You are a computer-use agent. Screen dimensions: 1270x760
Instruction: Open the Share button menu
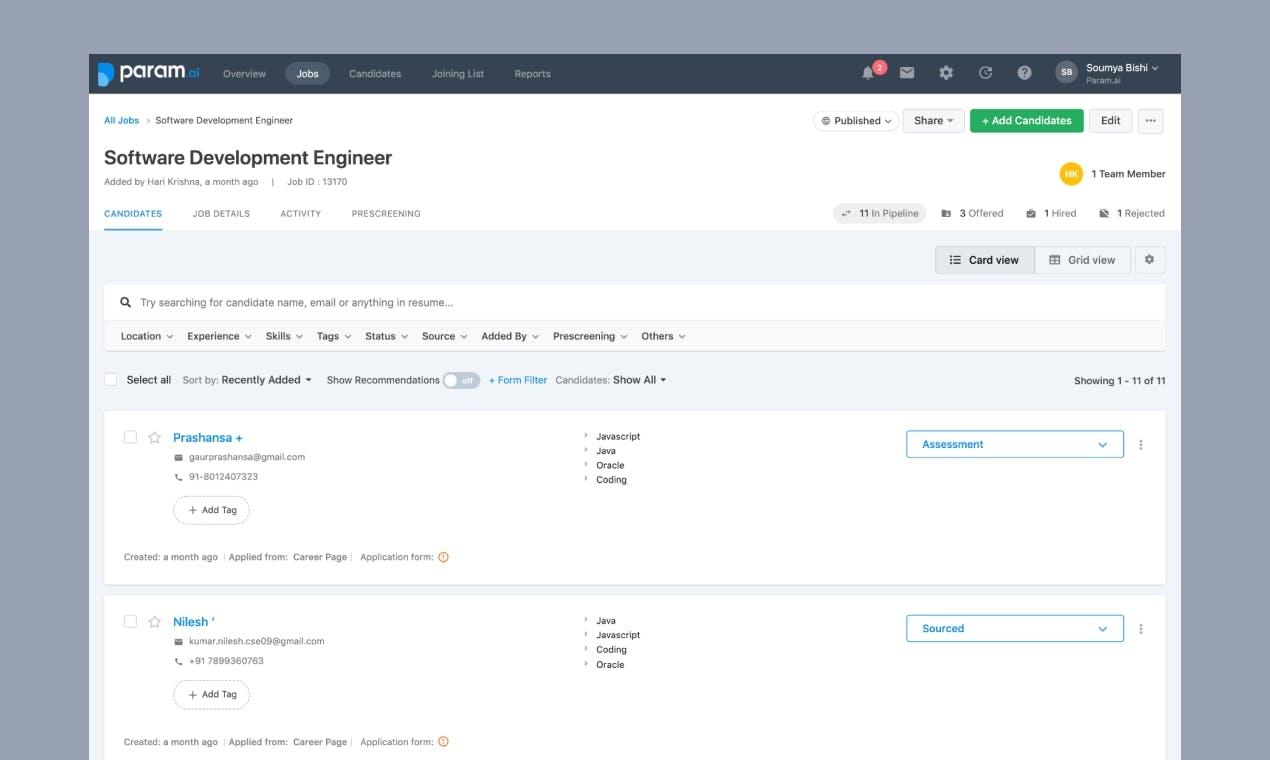click(x=934, y=121)
